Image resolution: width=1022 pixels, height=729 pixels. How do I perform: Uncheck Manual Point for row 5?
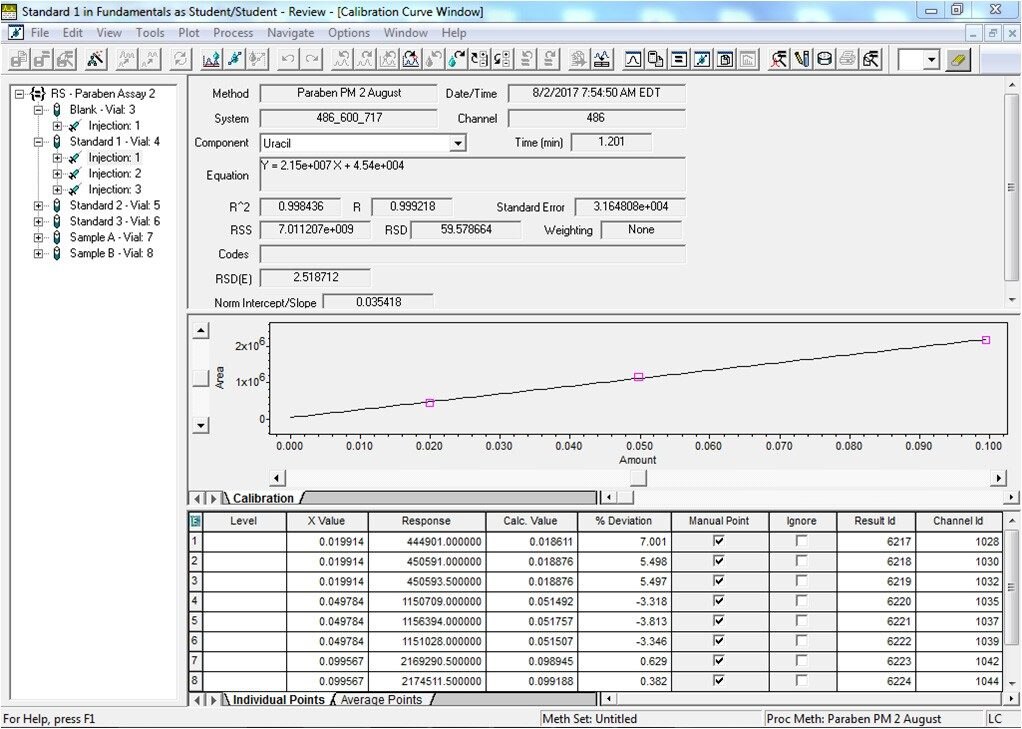coord(718,620)
